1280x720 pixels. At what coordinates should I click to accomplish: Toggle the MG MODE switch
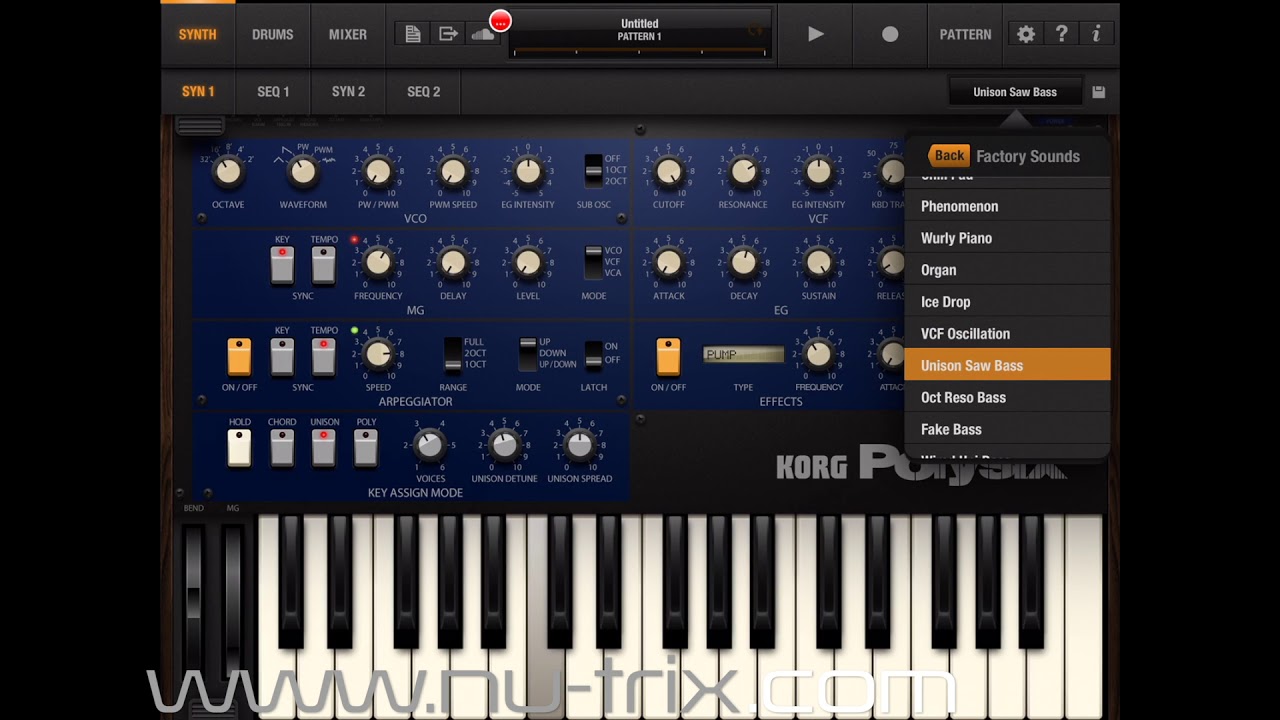tap(594, 262)
